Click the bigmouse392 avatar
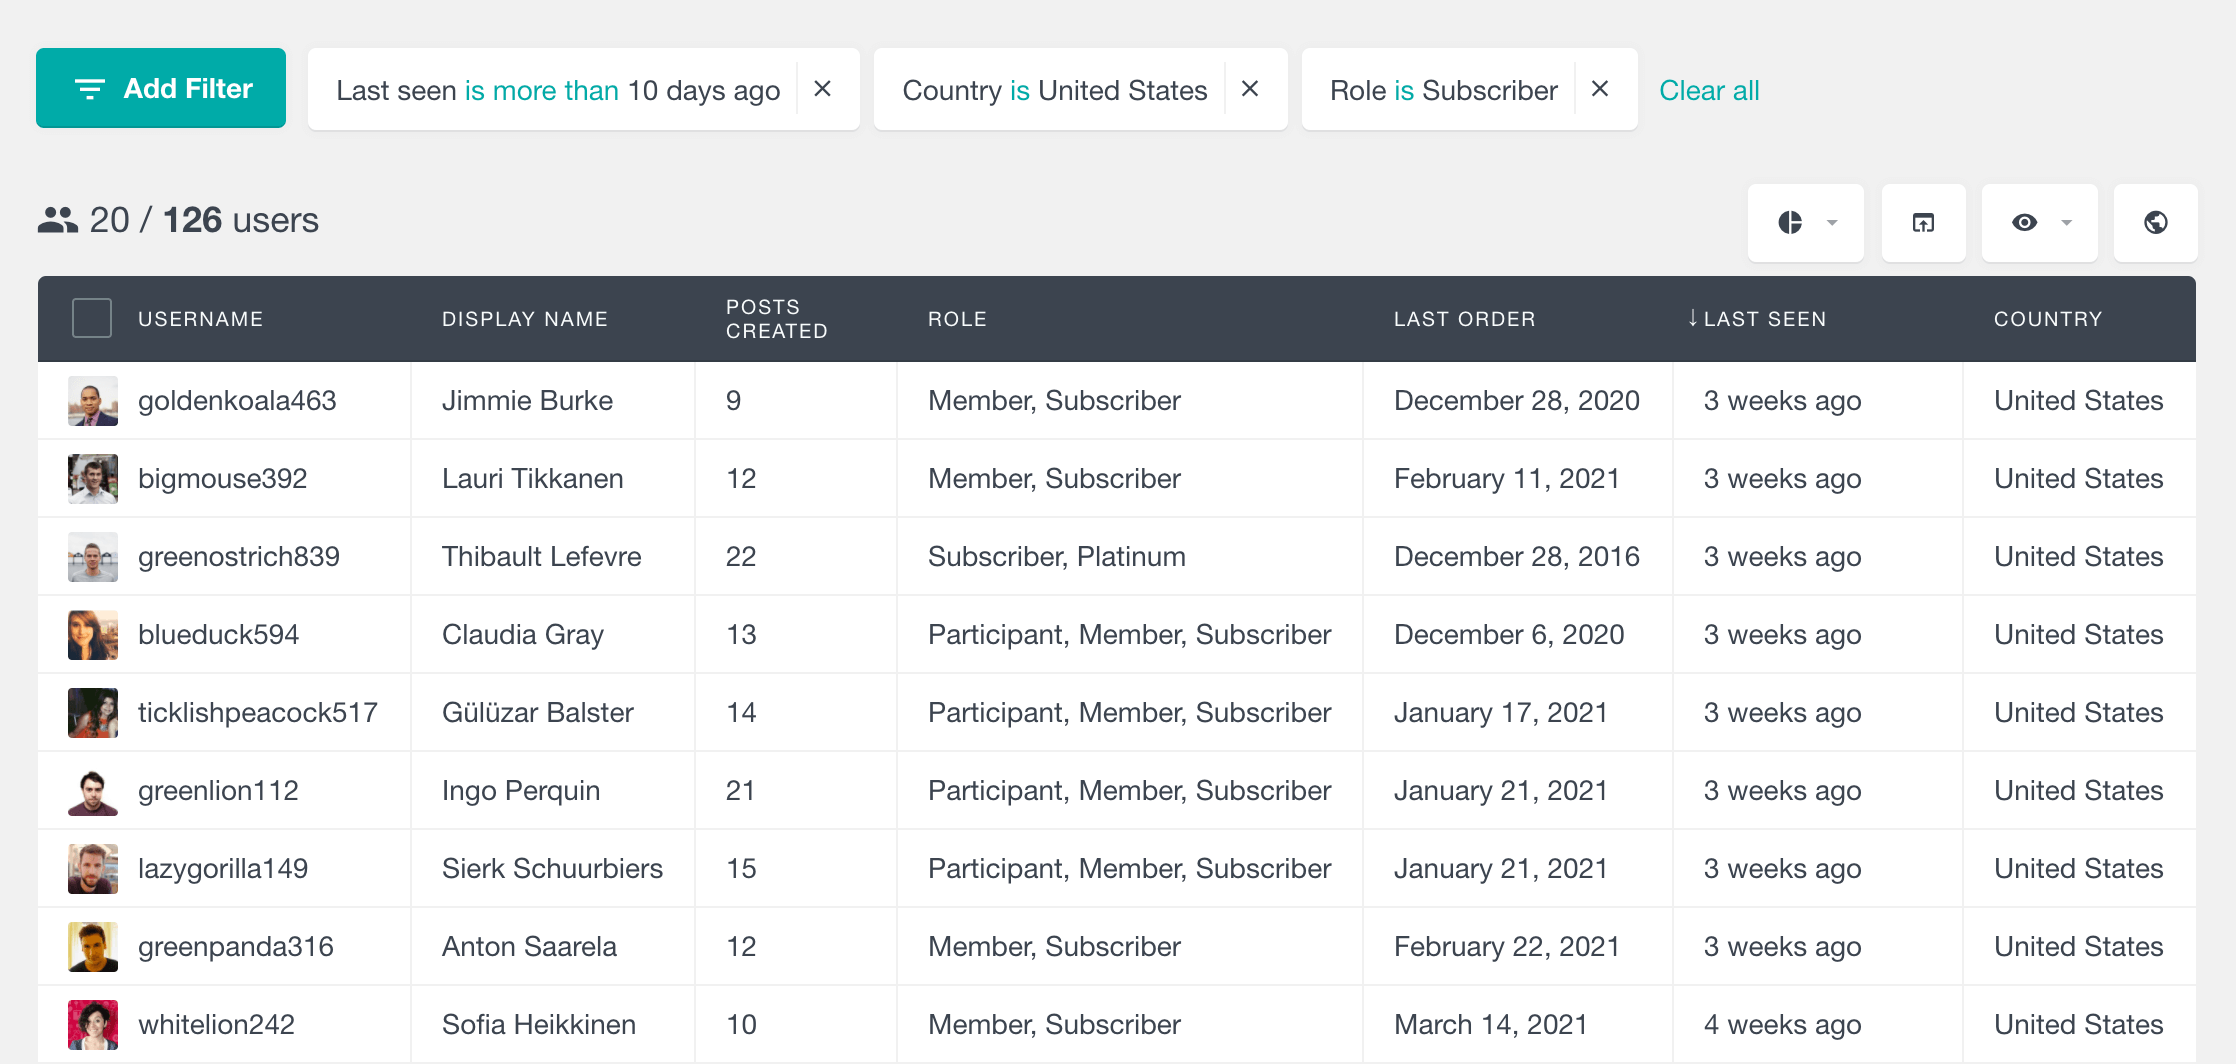This screenshot has height=1064, width=2236. [x=93, y=479]
